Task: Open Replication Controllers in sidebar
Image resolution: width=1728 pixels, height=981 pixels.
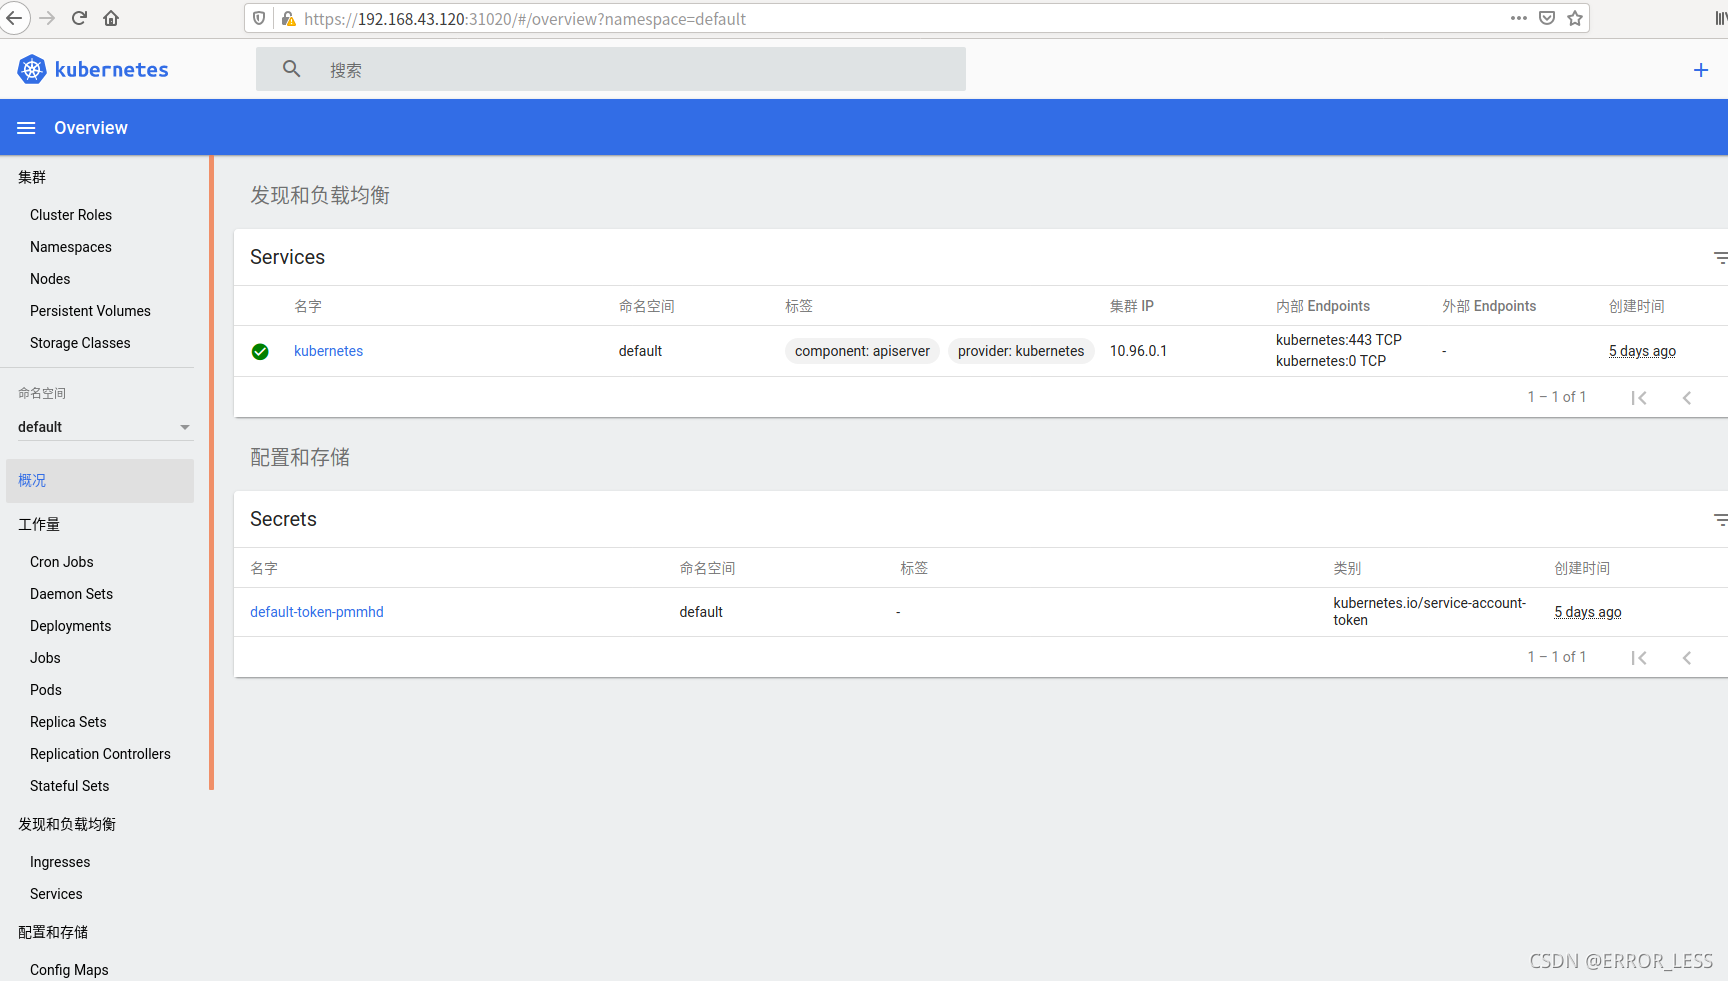Action: tap(100, 754)
